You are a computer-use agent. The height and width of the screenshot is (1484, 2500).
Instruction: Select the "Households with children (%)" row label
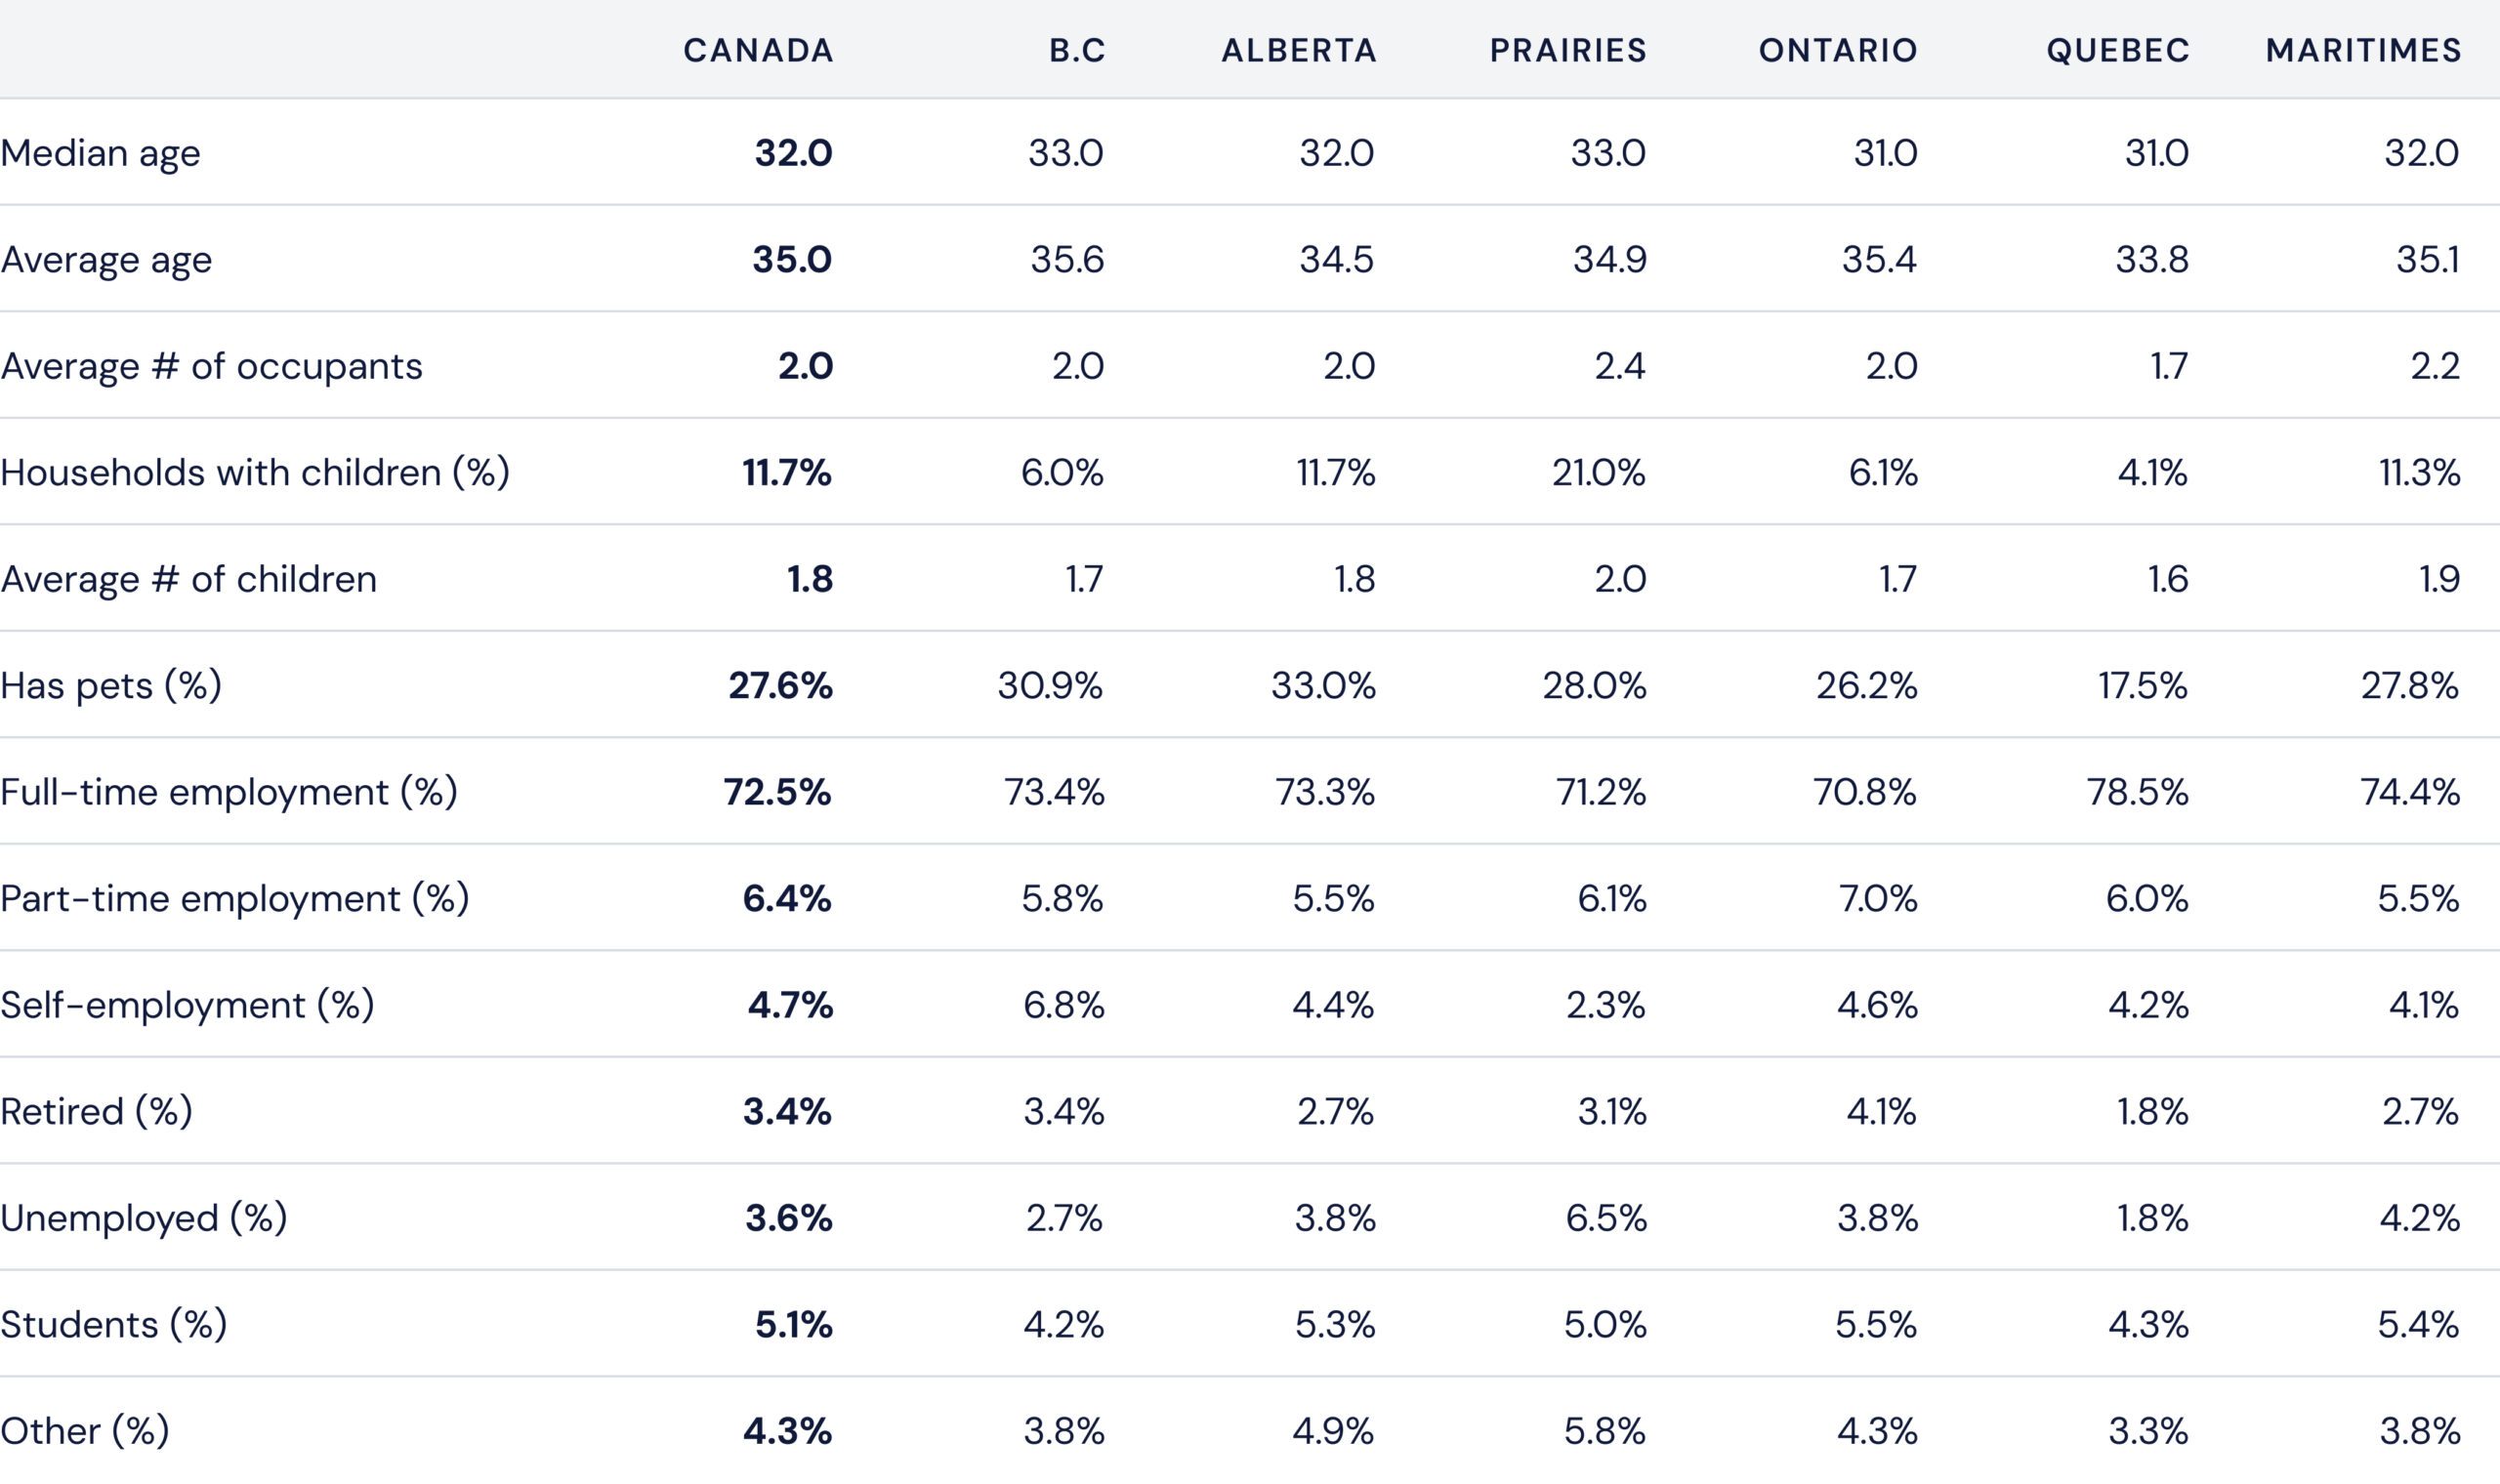point(255,472)
